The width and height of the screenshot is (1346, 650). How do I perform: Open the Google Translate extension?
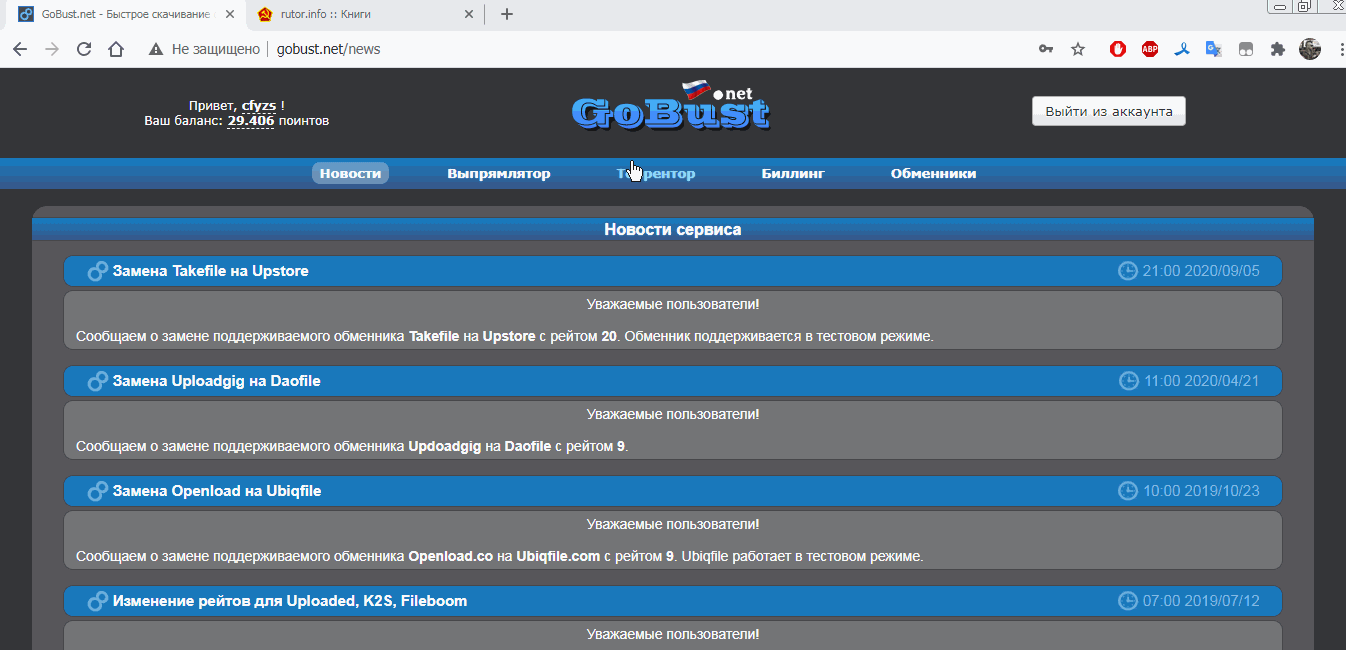click(x=1214, y=49)
